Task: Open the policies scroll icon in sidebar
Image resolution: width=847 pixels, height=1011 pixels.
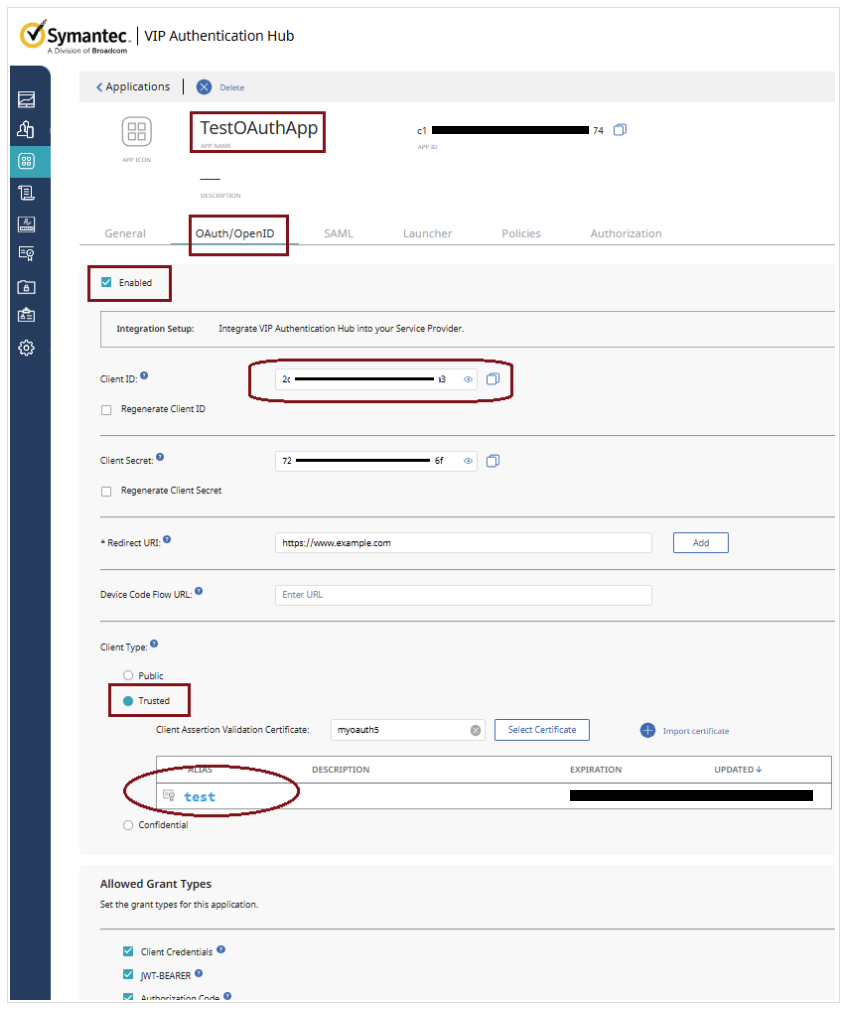Action: click(26, 192)
